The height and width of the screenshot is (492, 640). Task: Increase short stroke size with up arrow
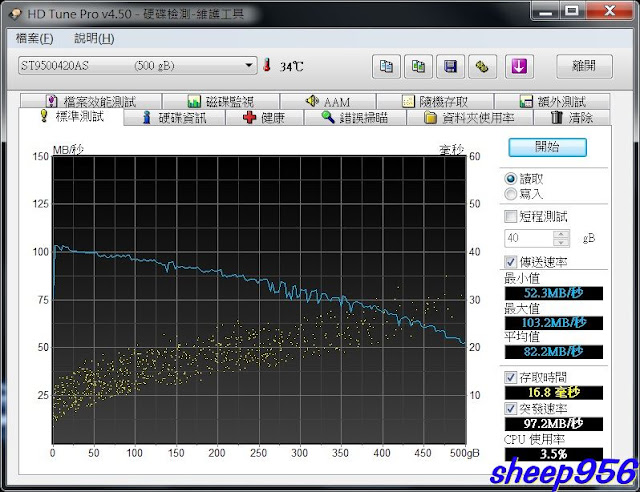click(561, 234)
